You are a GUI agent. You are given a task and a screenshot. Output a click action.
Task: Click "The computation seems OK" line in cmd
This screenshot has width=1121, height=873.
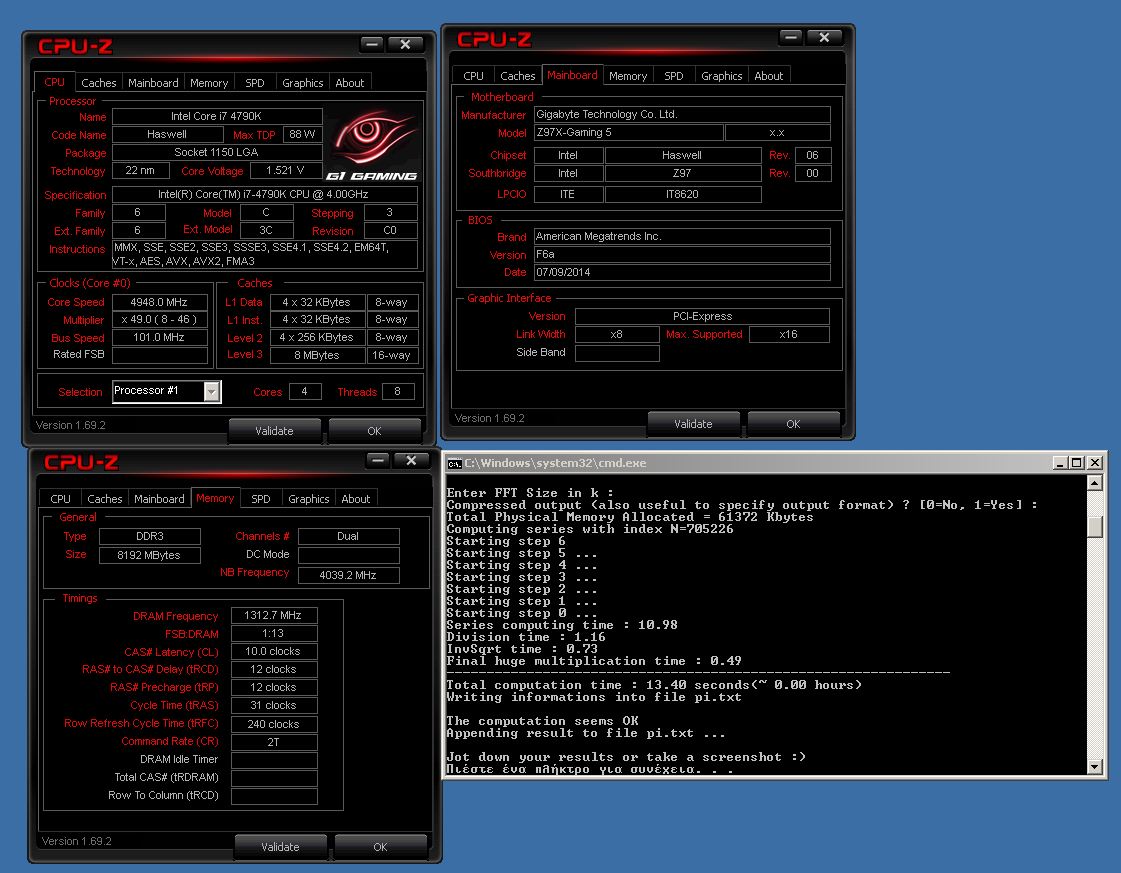coord(543,721)
